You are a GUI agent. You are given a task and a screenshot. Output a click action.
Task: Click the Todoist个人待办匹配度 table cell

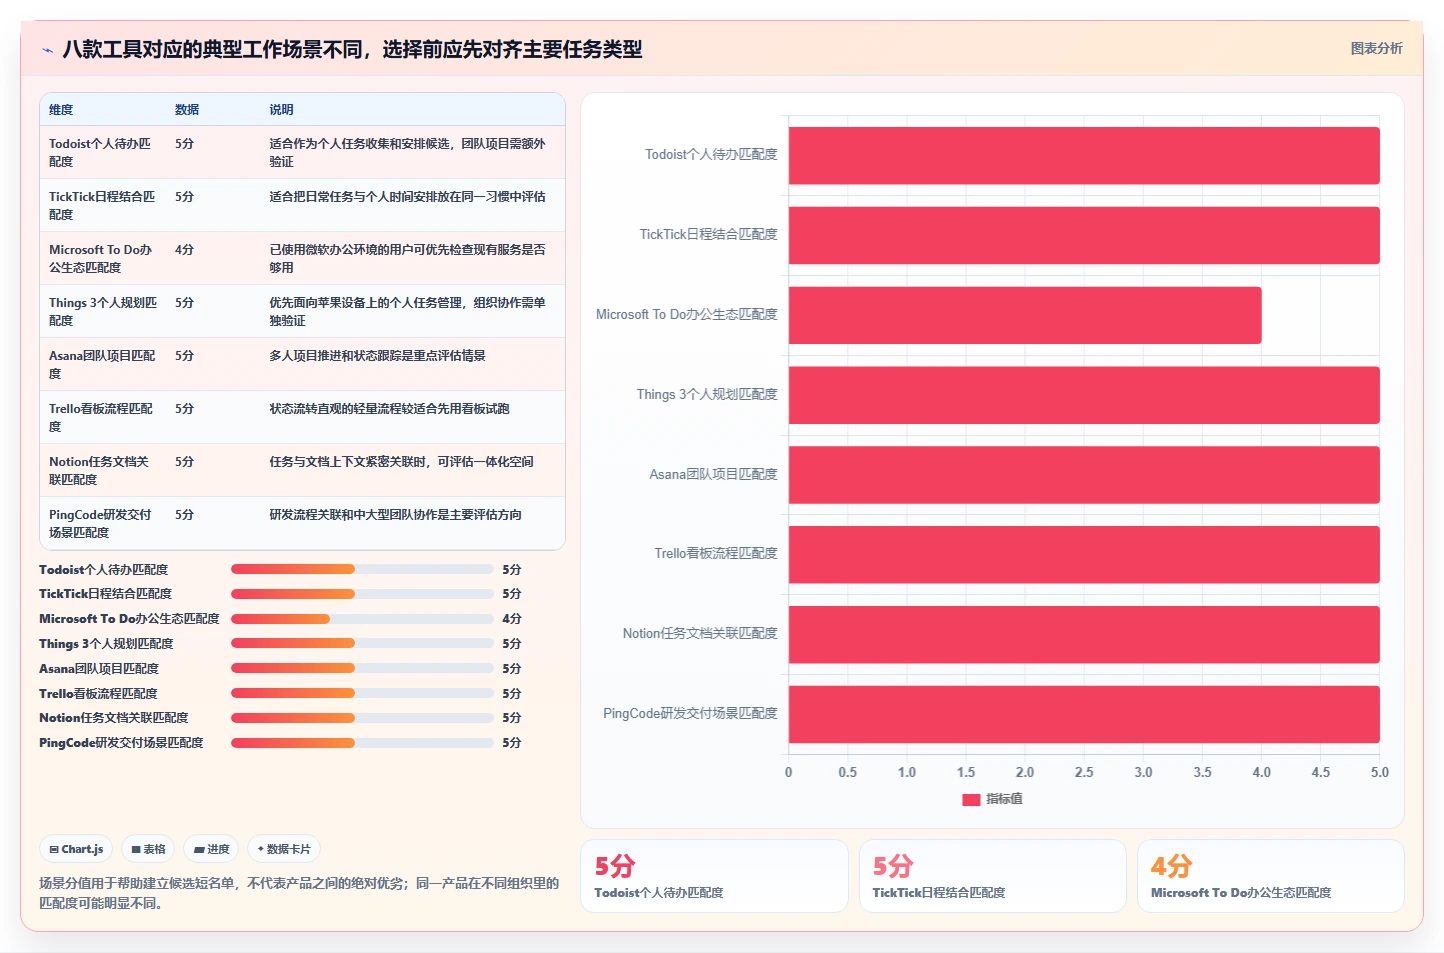pos(102,152)
